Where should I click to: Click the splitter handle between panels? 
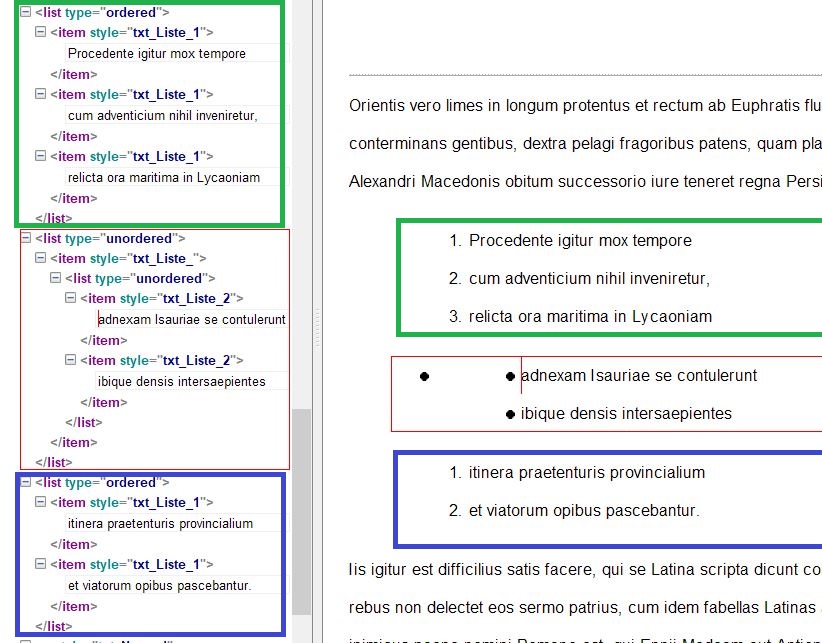tap(317, 328)
